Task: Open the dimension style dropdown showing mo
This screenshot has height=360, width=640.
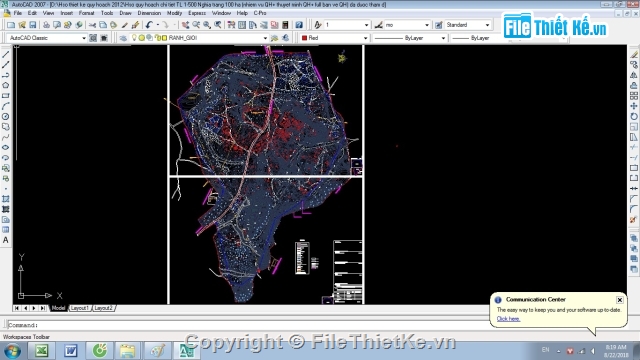Action: [x=427, y=25]
